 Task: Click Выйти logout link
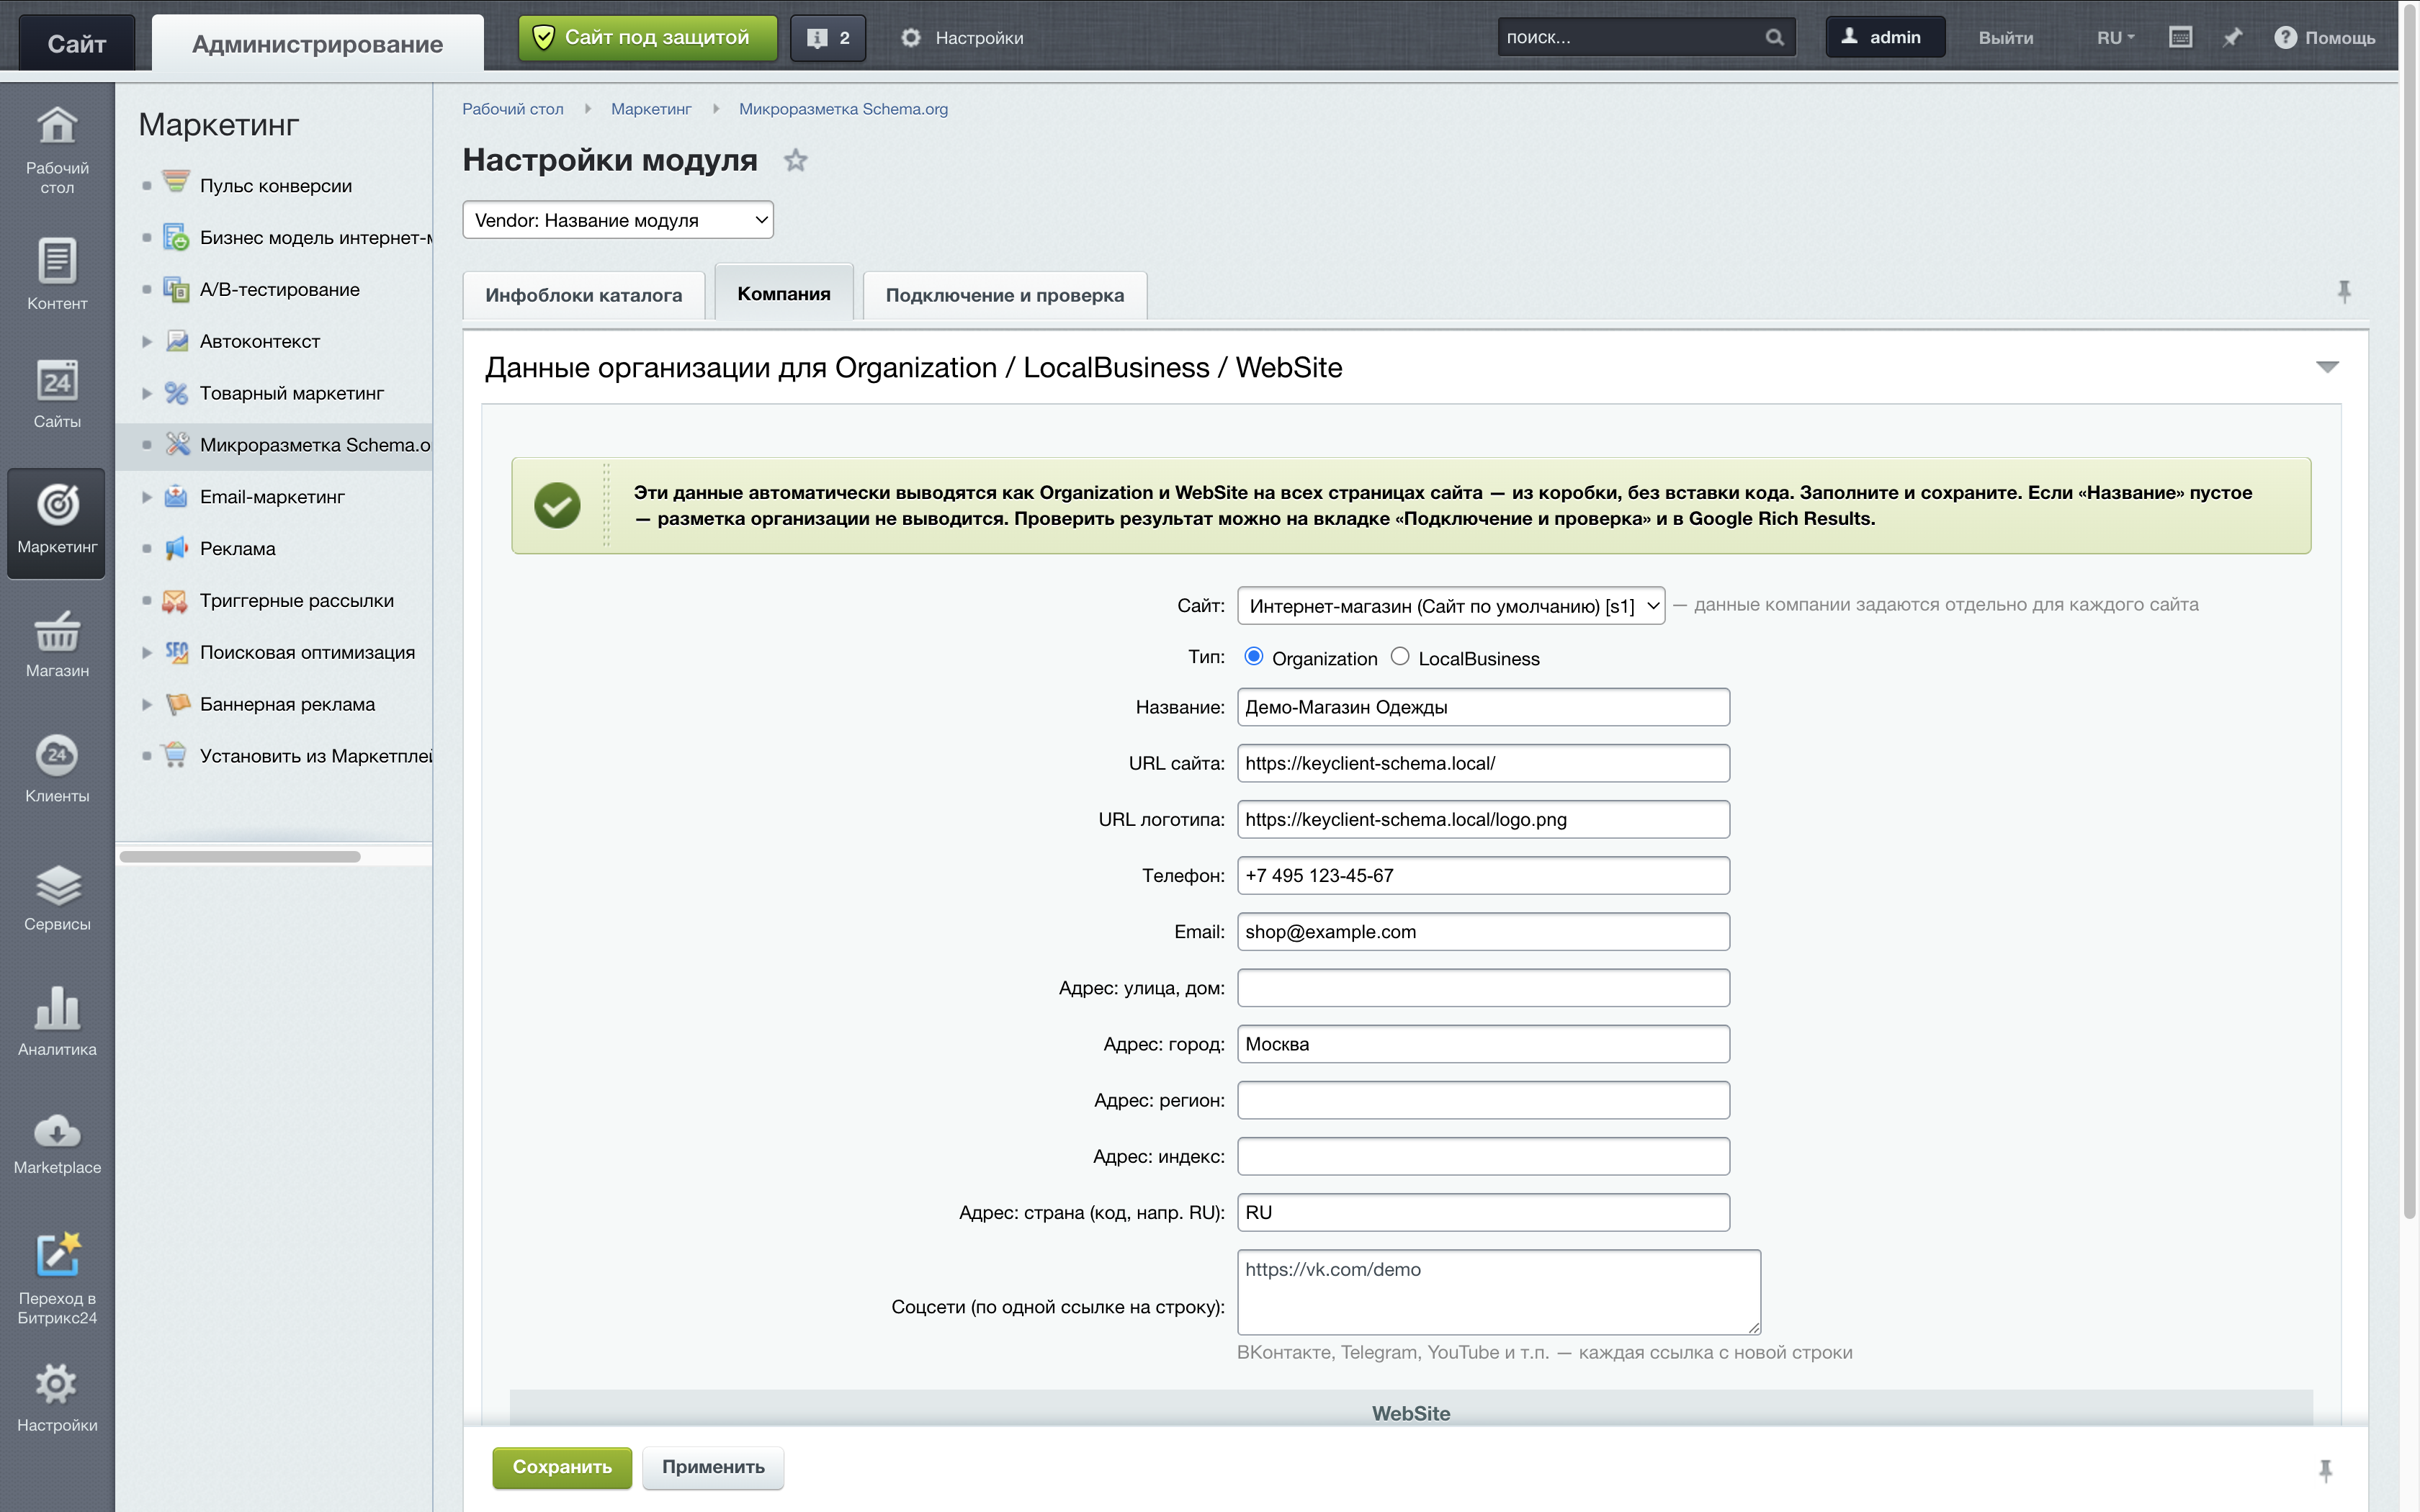[2005, 37]
